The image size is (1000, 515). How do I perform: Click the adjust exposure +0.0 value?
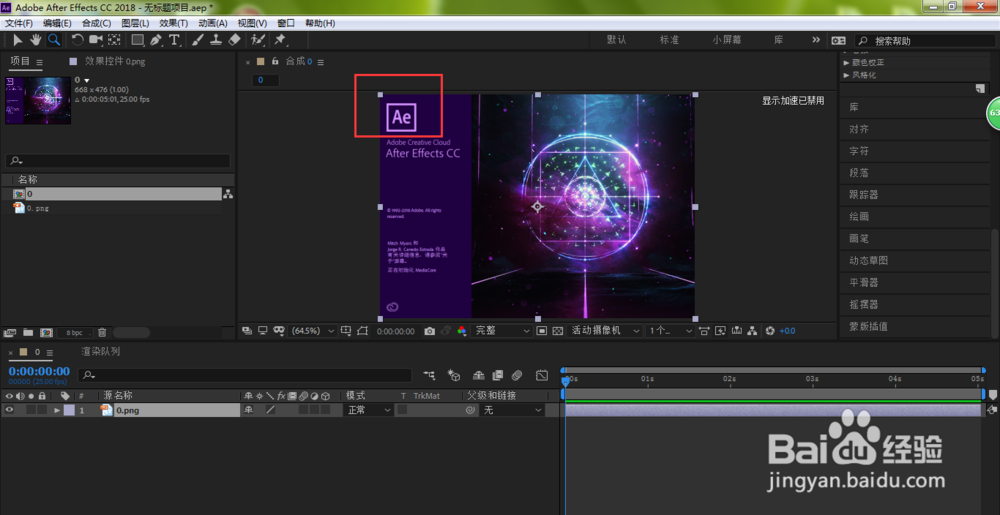(x=788, y=331)
